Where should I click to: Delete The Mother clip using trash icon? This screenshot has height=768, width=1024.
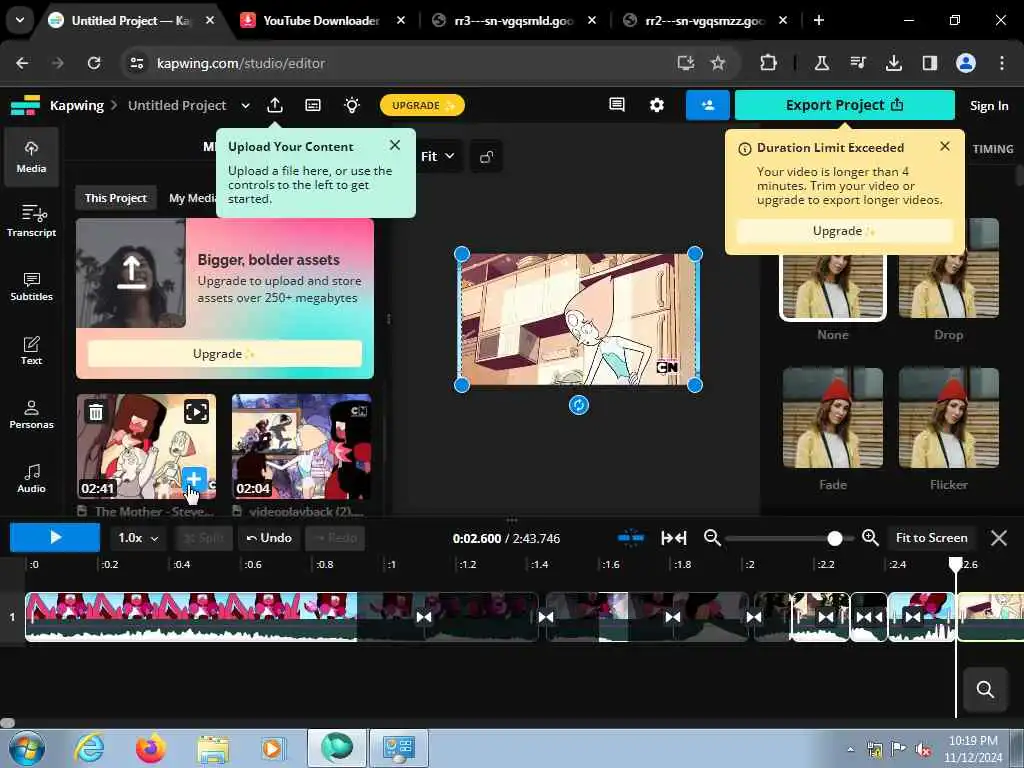coord(96,412)
